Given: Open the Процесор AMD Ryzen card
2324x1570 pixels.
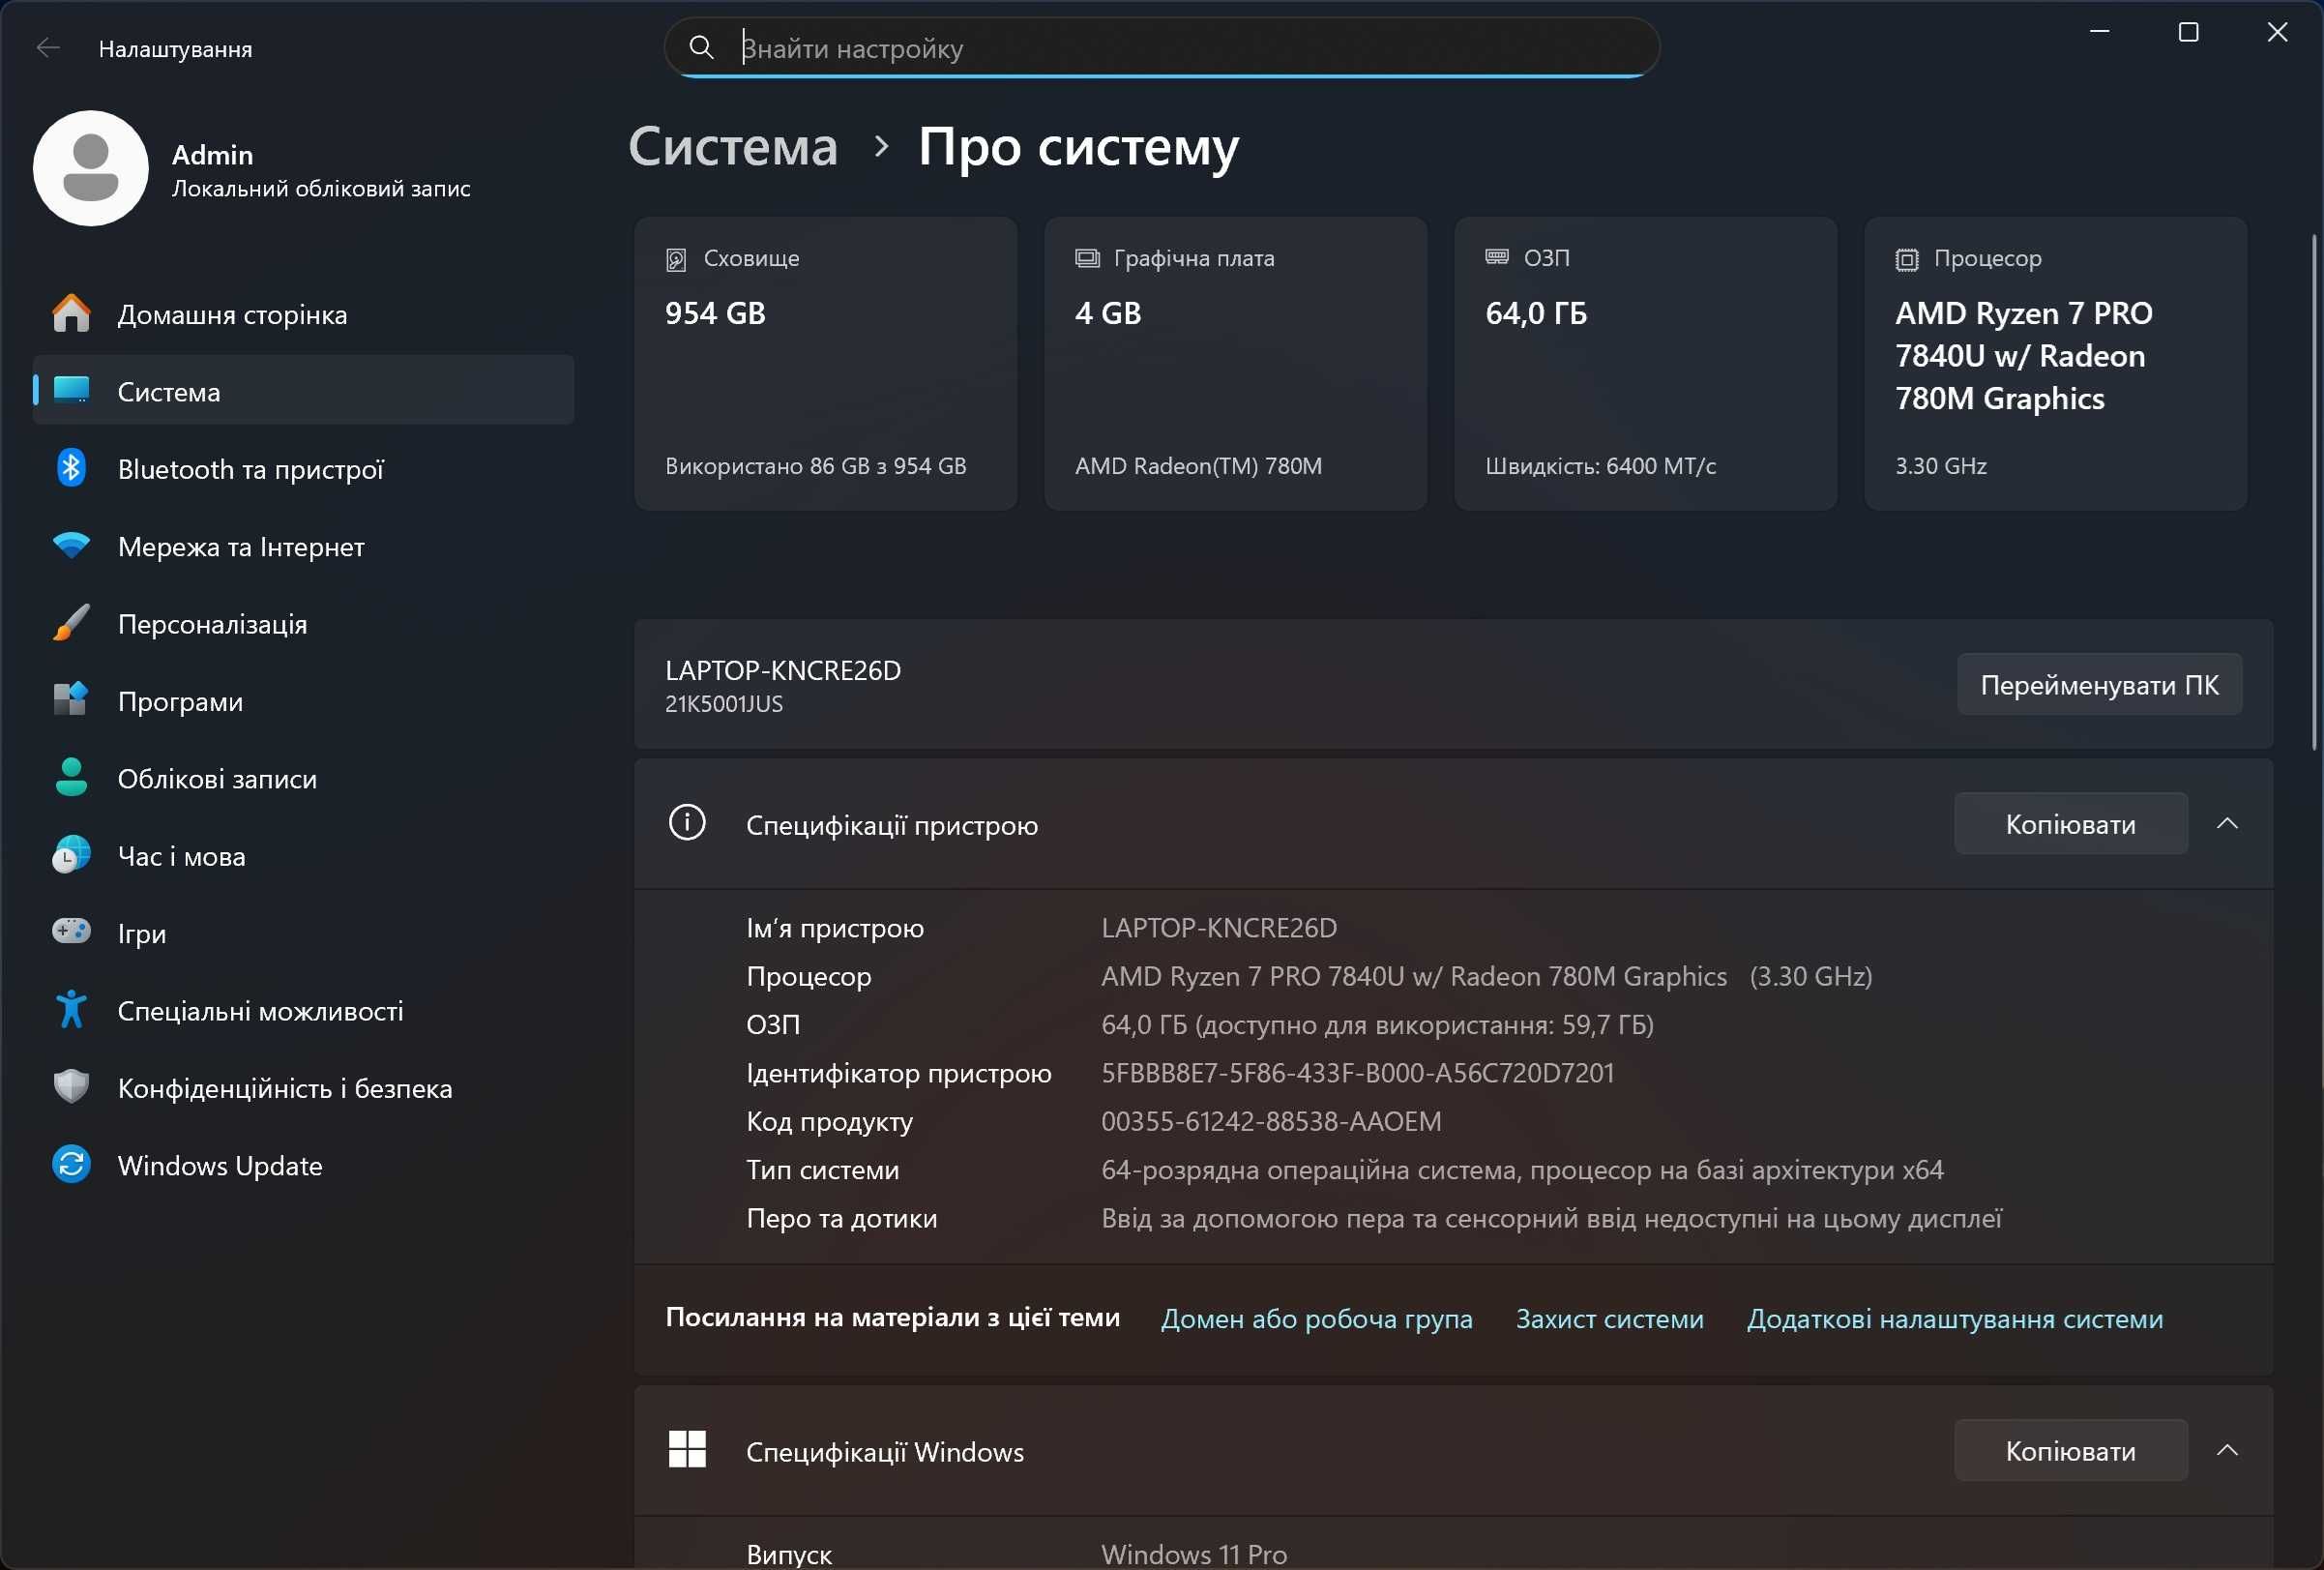Looking at the screenshot, I should click(x=2055, y=363).
